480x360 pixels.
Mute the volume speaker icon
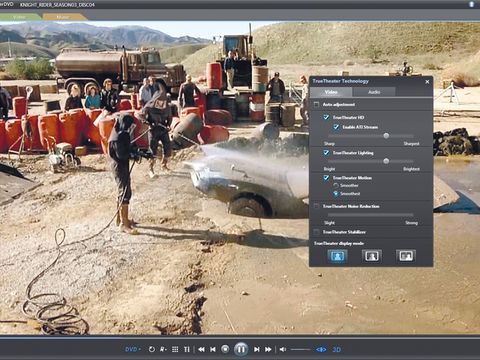pos(283,349)
